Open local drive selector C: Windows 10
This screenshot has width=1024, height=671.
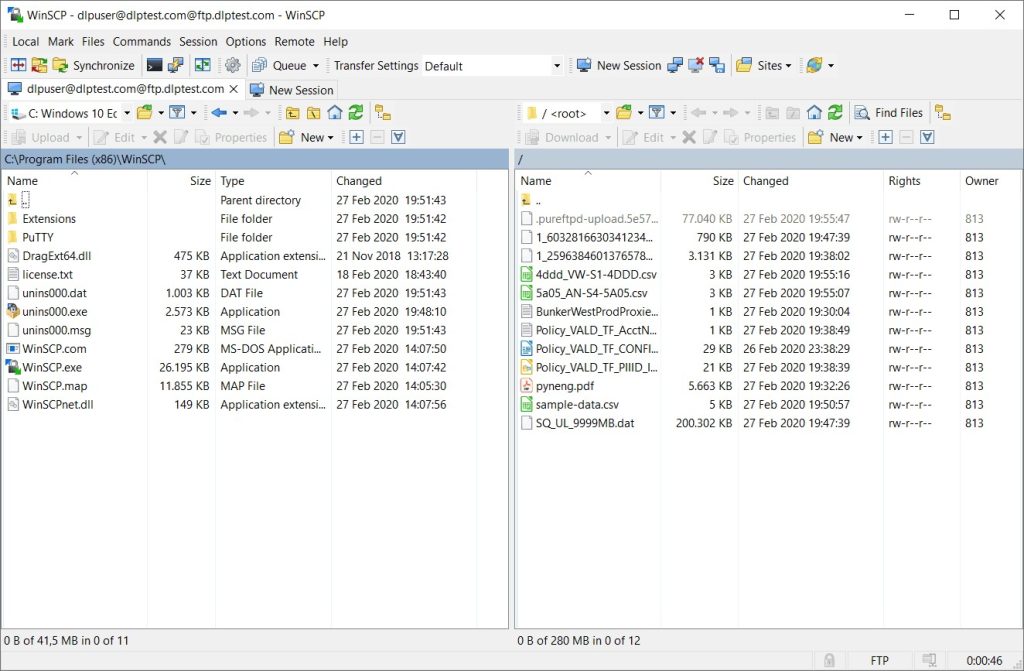pos(71,113)
